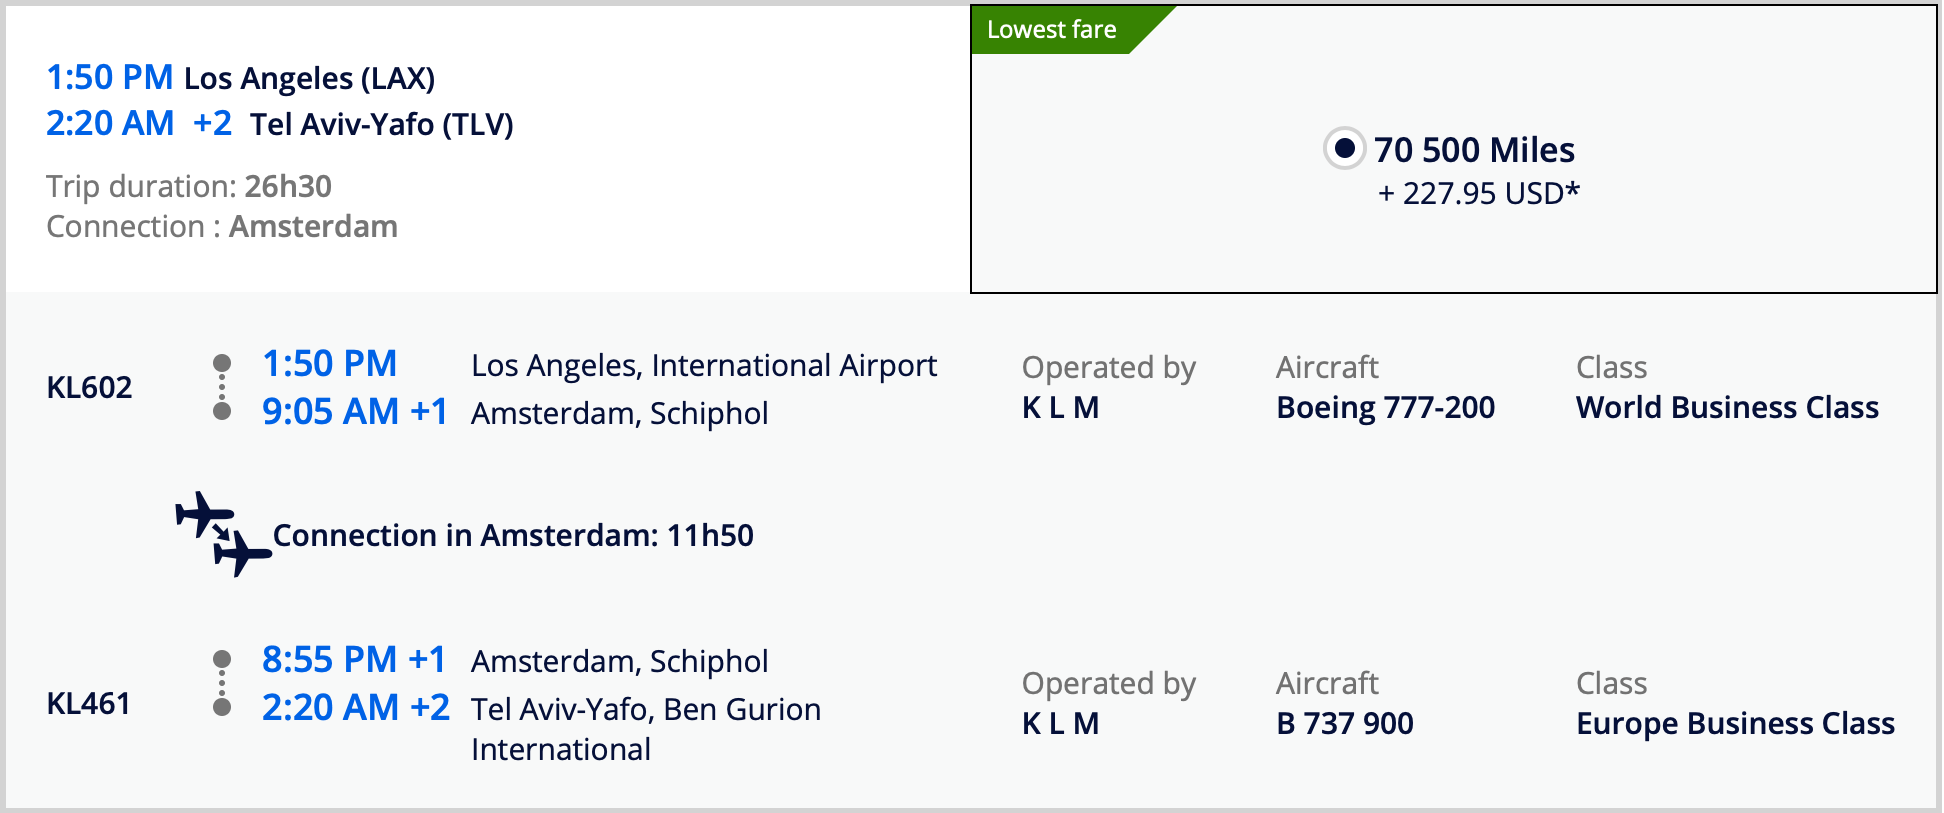Viewport: 1944px width, 813px height.
Task: Click the airplane connection icon
Action: coord(220,535)
